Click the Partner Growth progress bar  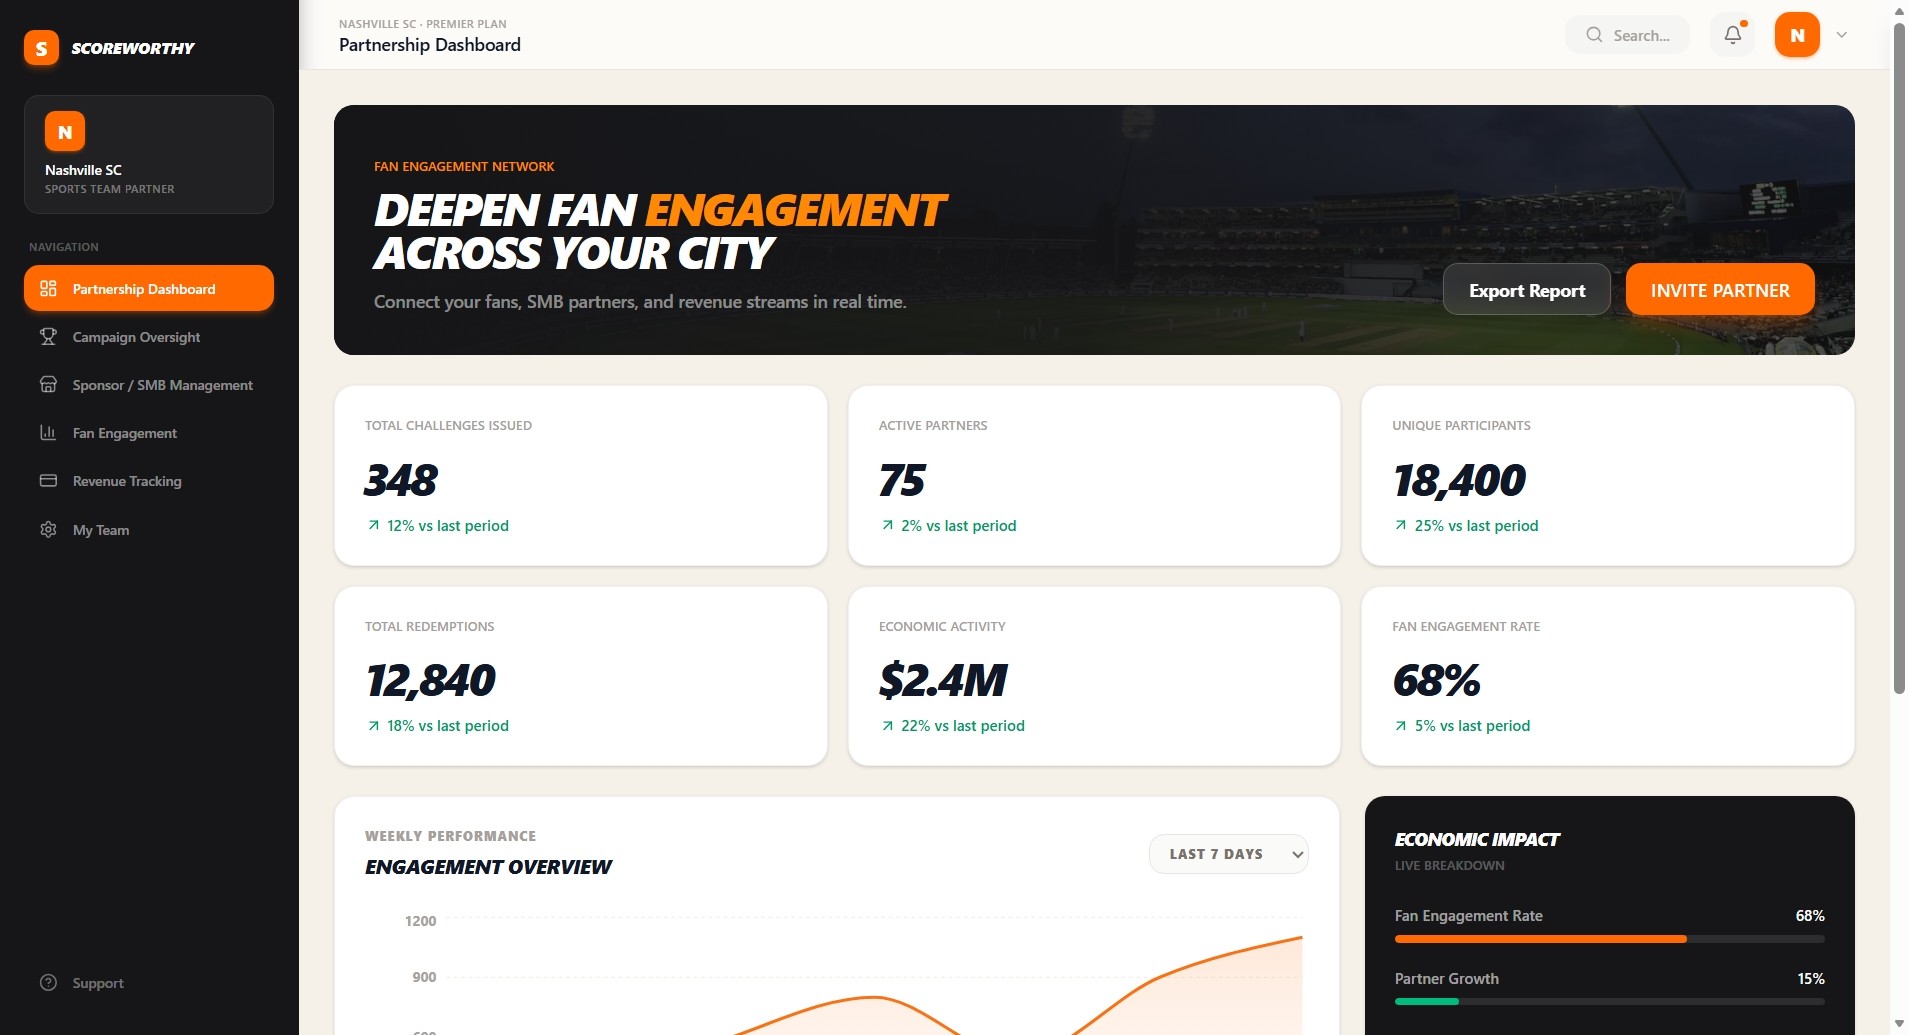(1609, 1001)
